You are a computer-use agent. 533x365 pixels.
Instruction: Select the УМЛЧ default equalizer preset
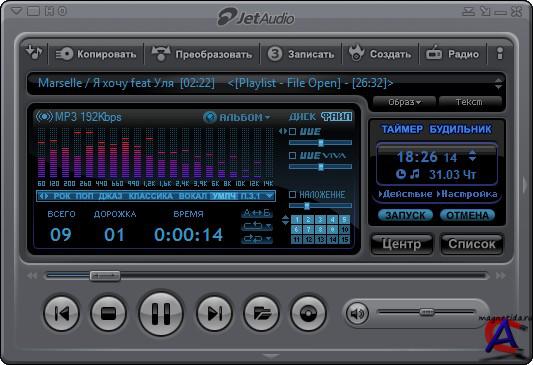click(224, 196)
